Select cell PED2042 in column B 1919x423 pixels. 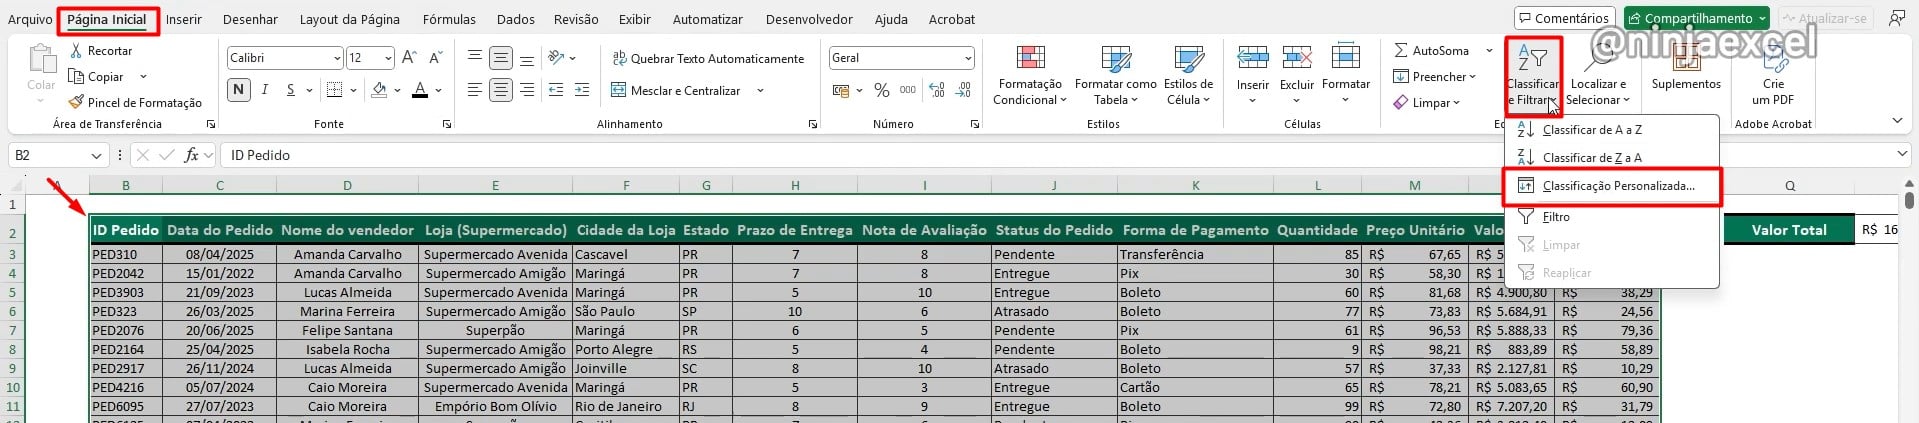coord(126,273)
